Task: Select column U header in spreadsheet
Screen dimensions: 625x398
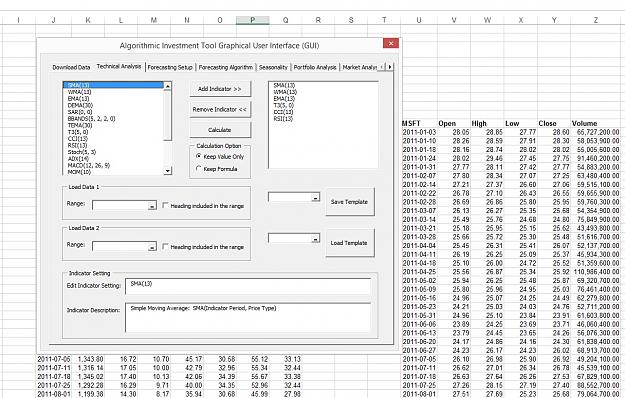Action: [x=419, y=20]
